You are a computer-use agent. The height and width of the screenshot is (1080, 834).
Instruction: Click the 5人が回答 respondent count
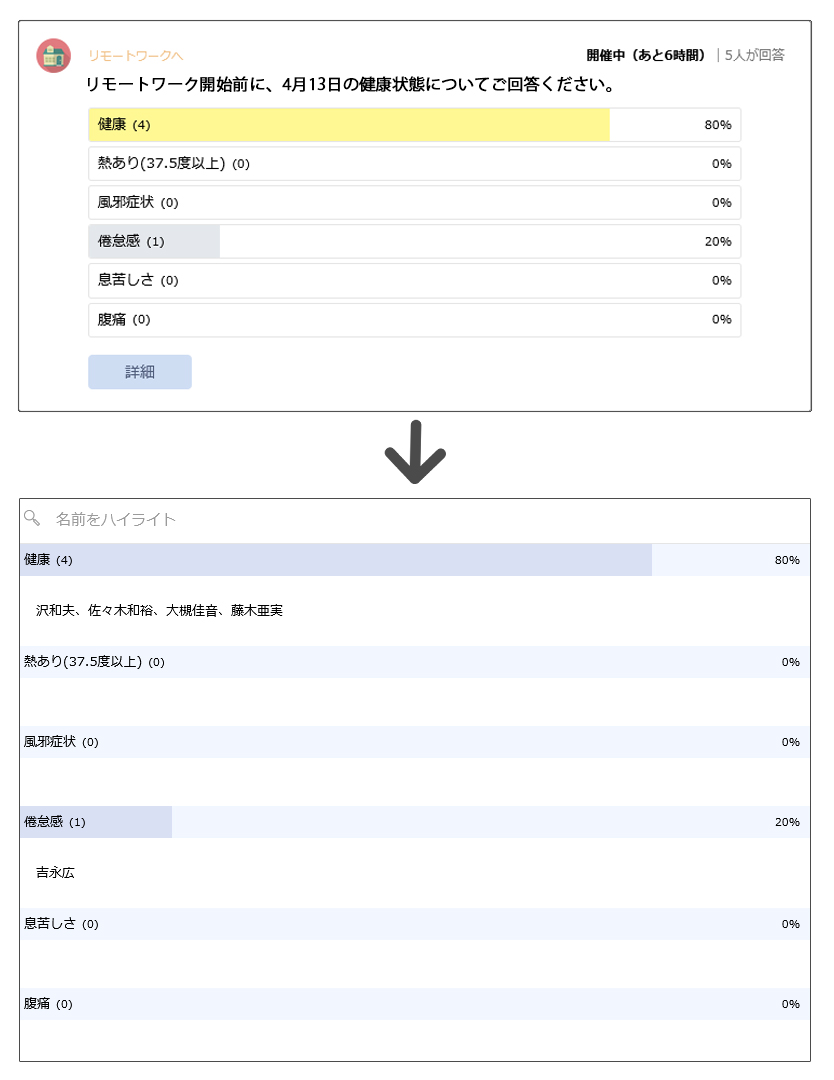(754, 55)
